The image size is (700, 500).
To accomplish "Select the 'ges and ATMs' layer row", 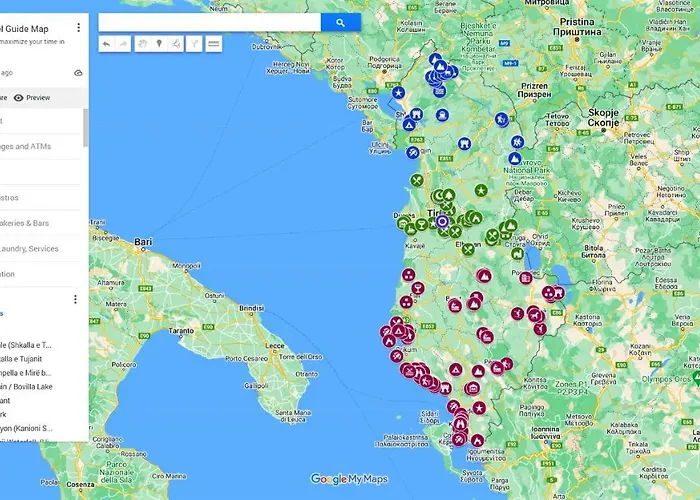I will [40, 146].
